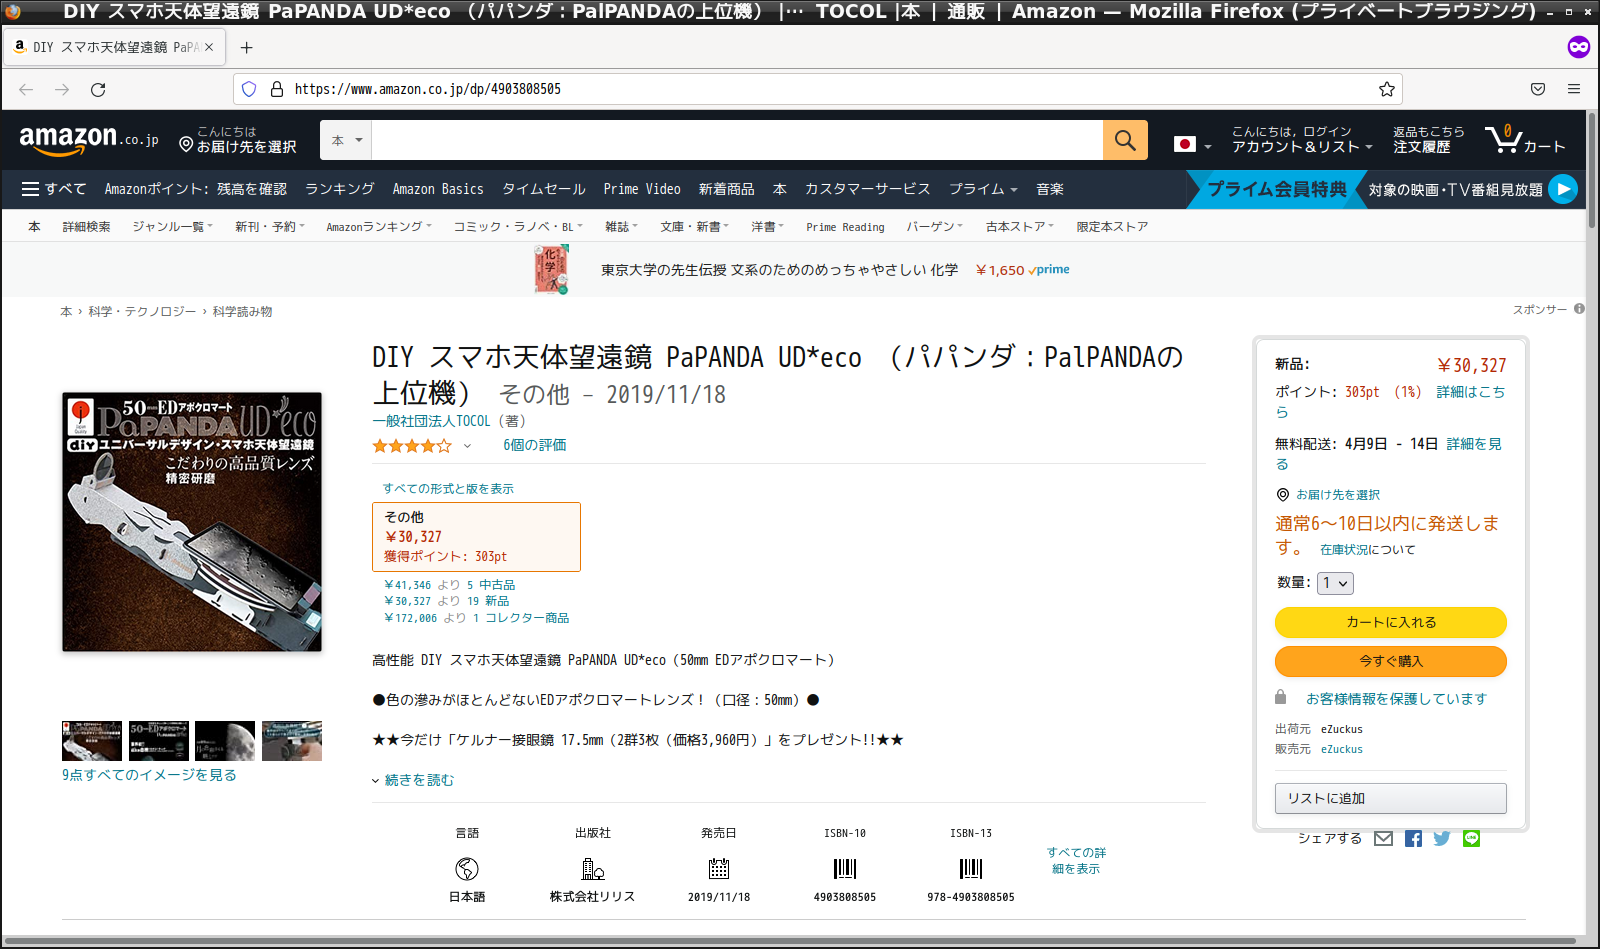Click お届け先を選択 in header
This screenshot has height=949, width=1600.
(238, 140)
